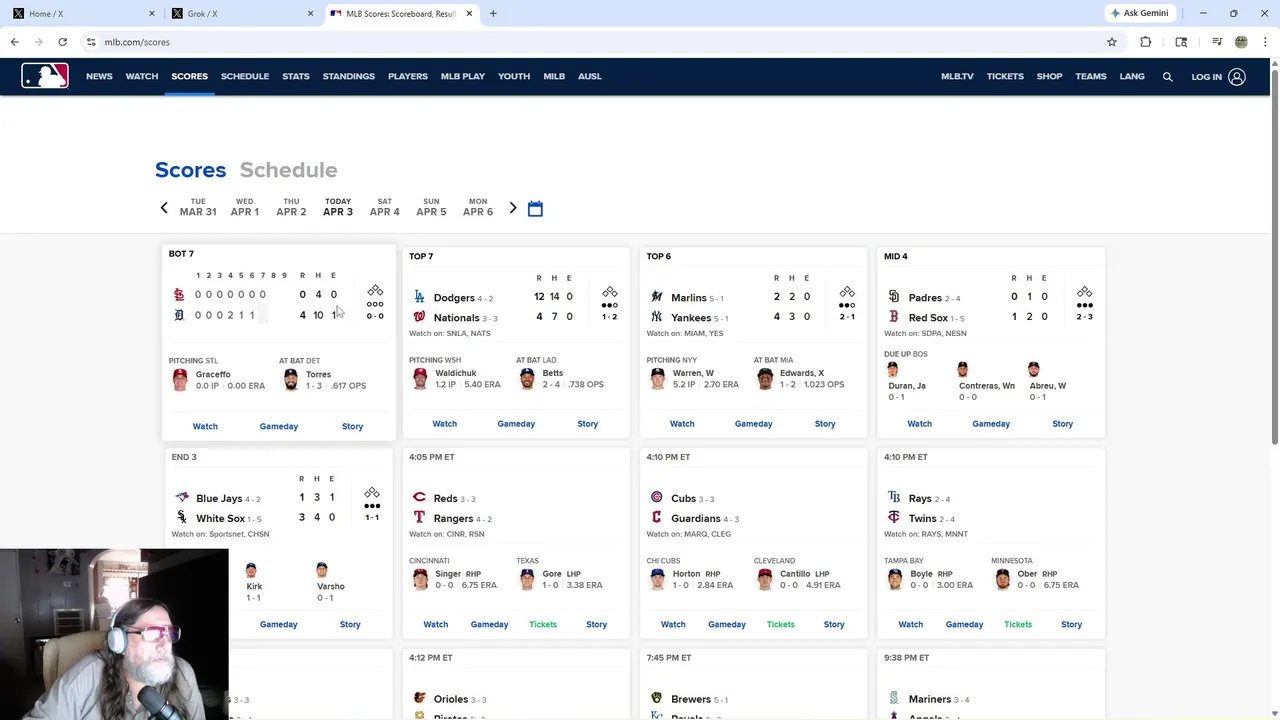Image resolution: width=1280 pixels, height=720 pixels.
Task: Click the Reds team logo
Action: click(x=420, y=498)
